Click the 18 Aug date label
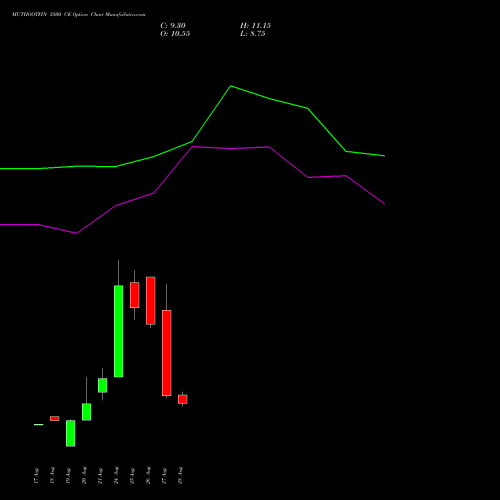 (52, 476)
